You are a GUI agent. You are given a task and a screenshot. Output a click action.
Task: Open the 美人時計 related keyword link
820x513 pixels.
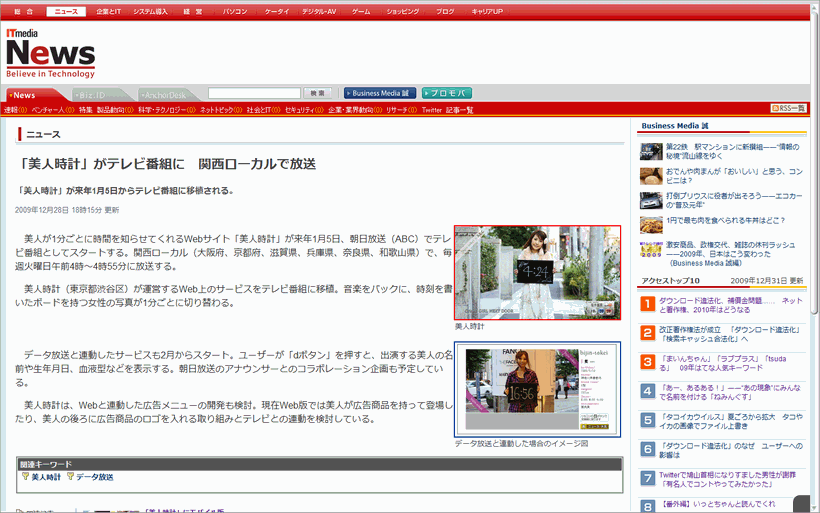pos(46,477)
